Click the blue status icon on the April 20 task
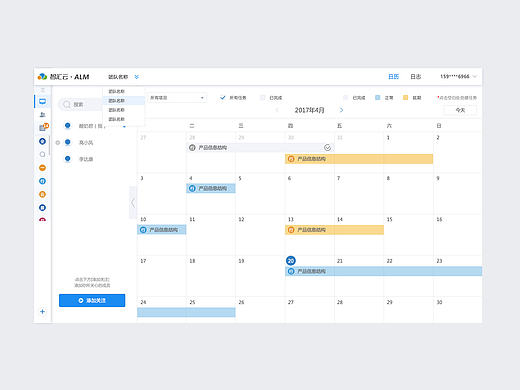 [291, 271]
